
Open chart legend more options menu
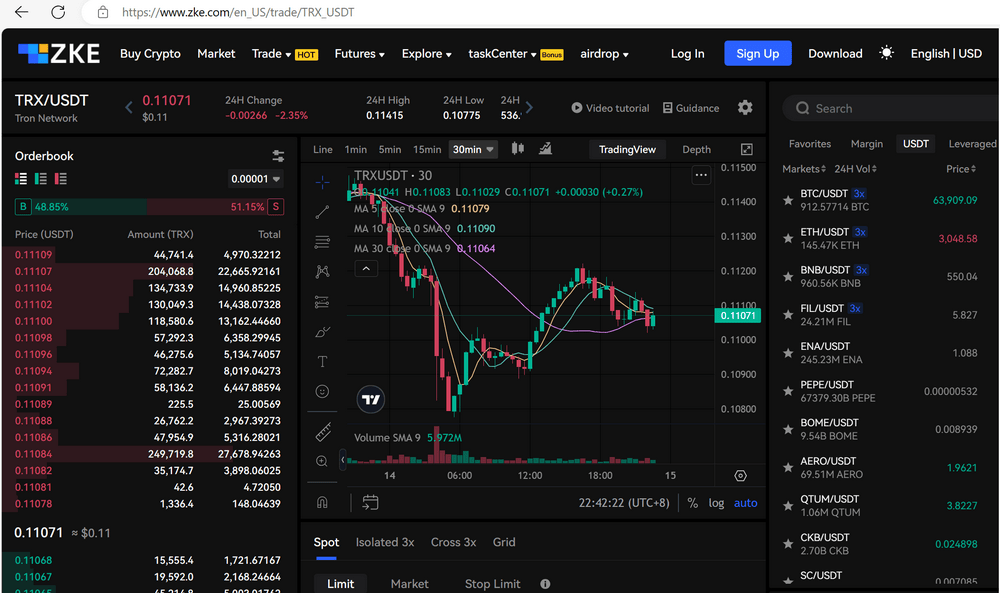pos(701,175)
